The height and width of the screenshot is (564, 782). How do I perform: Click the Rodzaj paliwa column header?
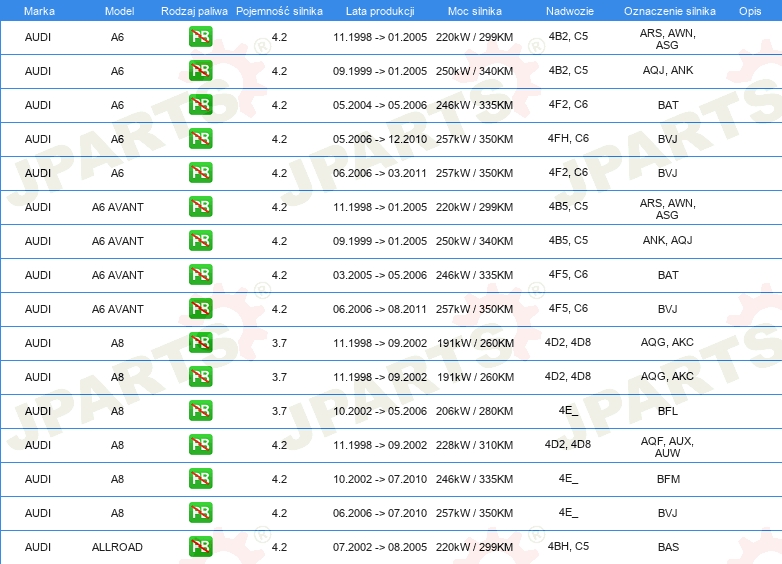194,11
